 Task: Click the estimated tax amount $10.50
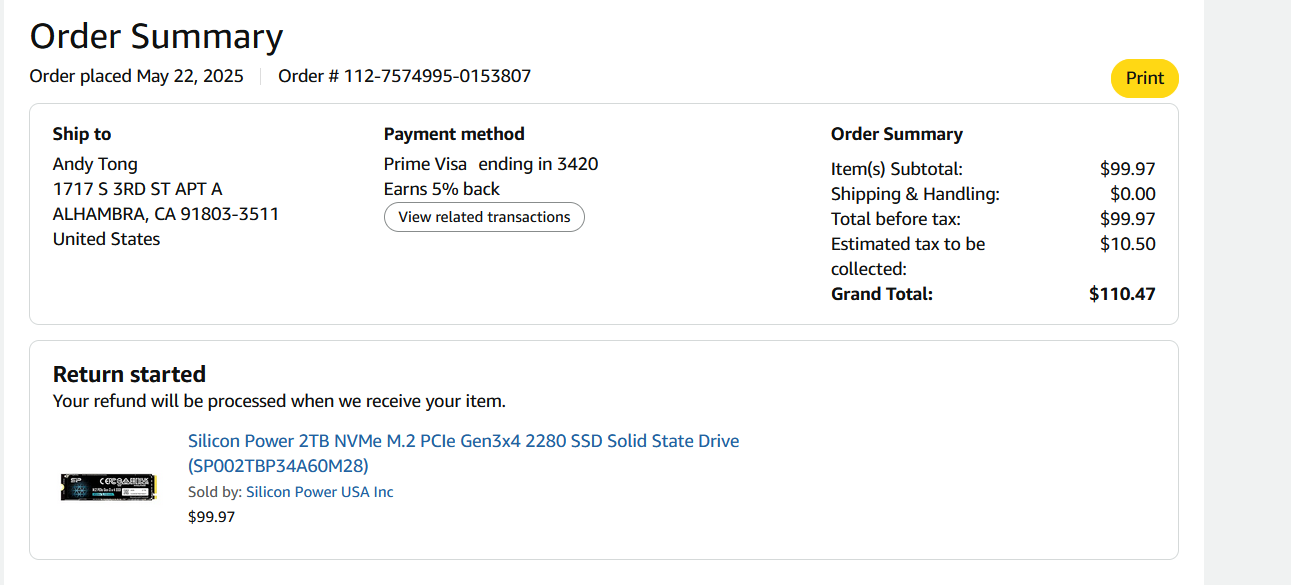coord(1127,244)
